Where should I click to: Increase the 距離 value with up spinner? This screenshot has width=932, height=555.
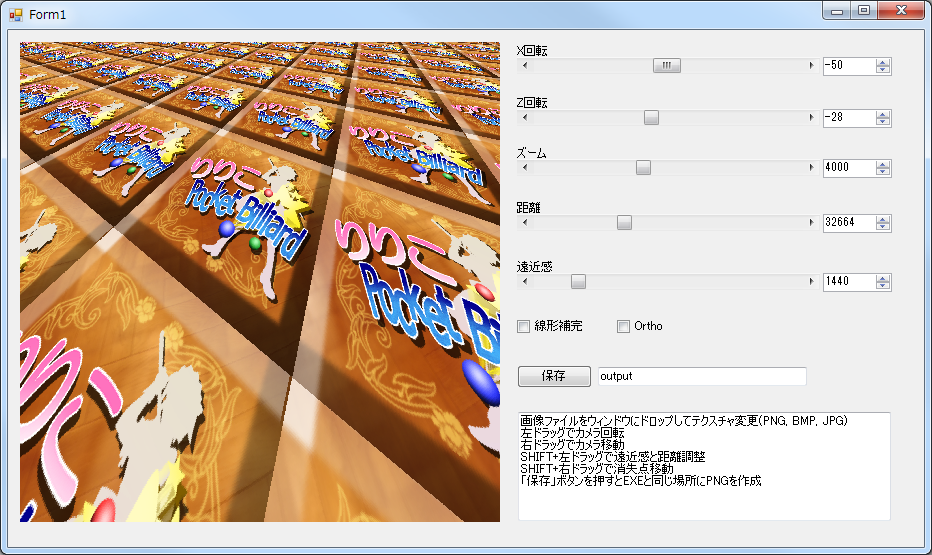pos(883,219)
